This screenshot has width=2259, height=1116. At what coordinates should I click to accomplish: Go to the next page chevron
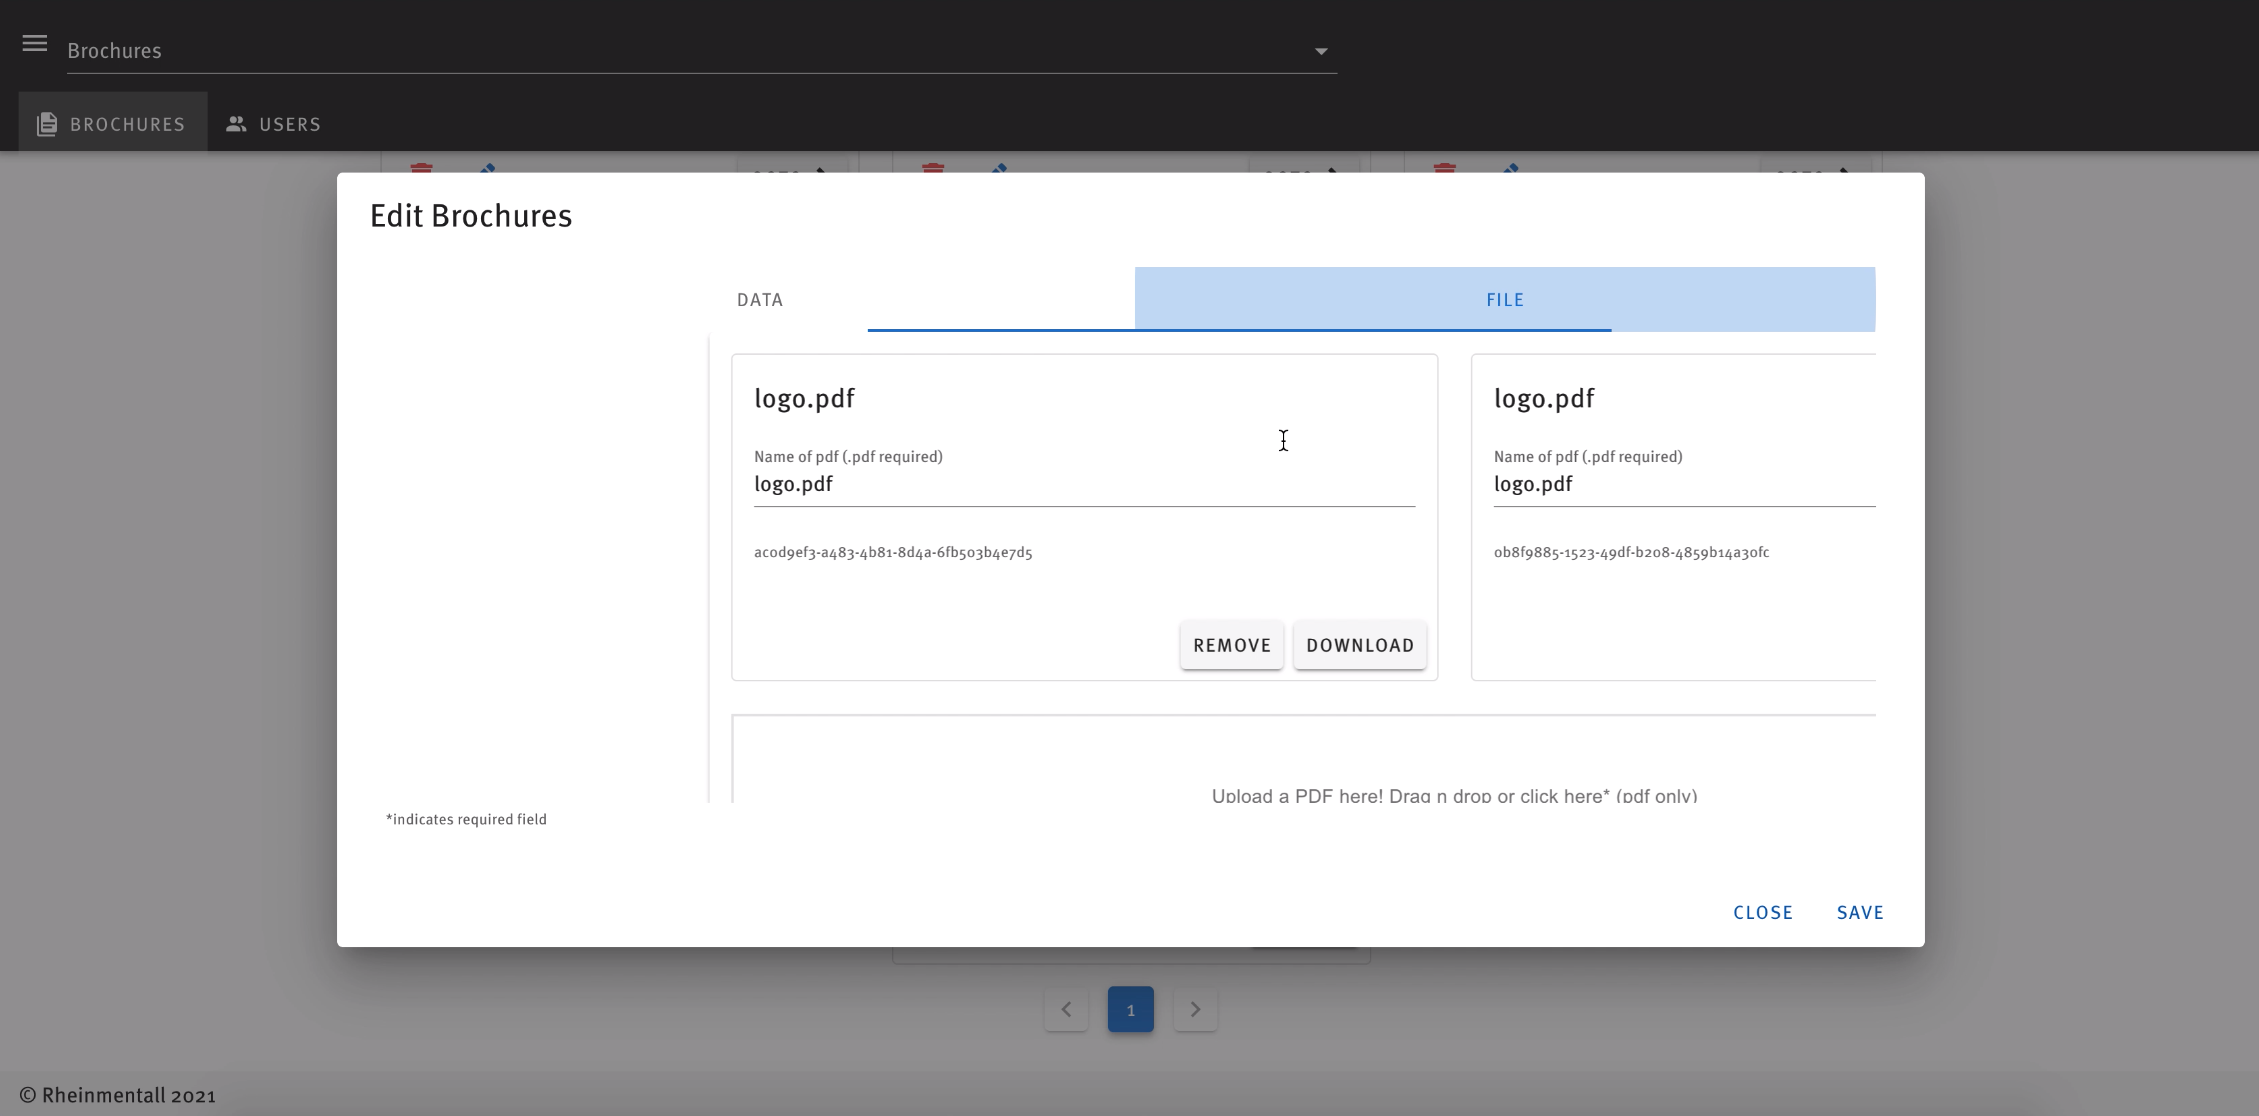[x=1195, y=1009]
